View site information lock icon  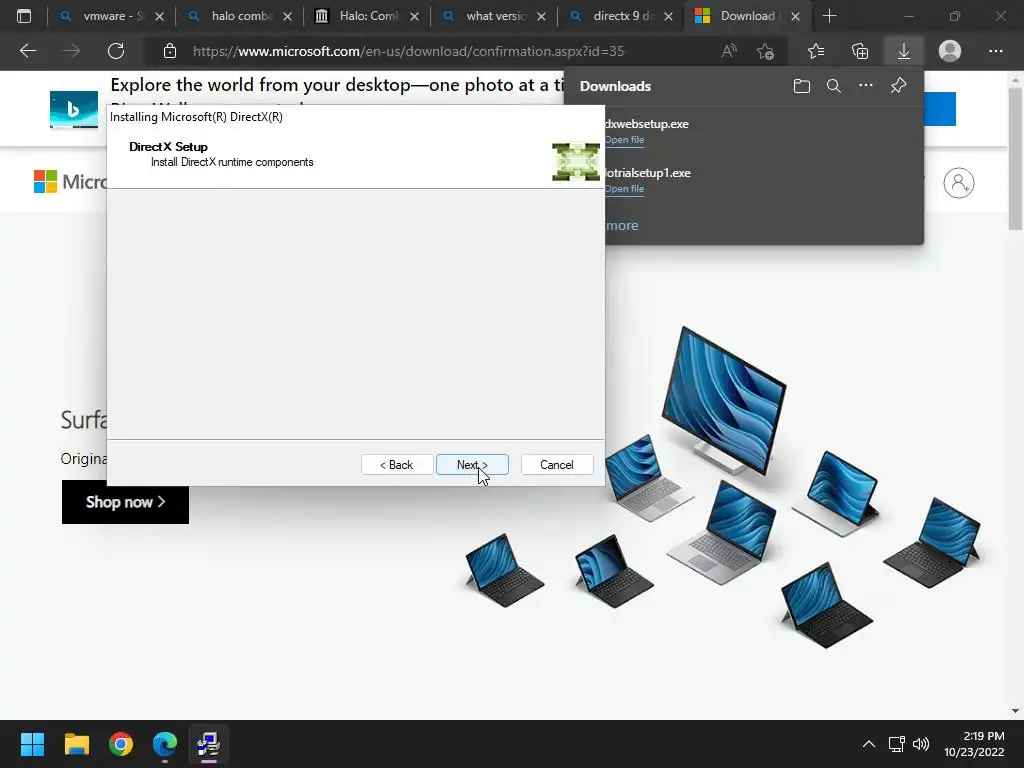[x=170, y=51]
